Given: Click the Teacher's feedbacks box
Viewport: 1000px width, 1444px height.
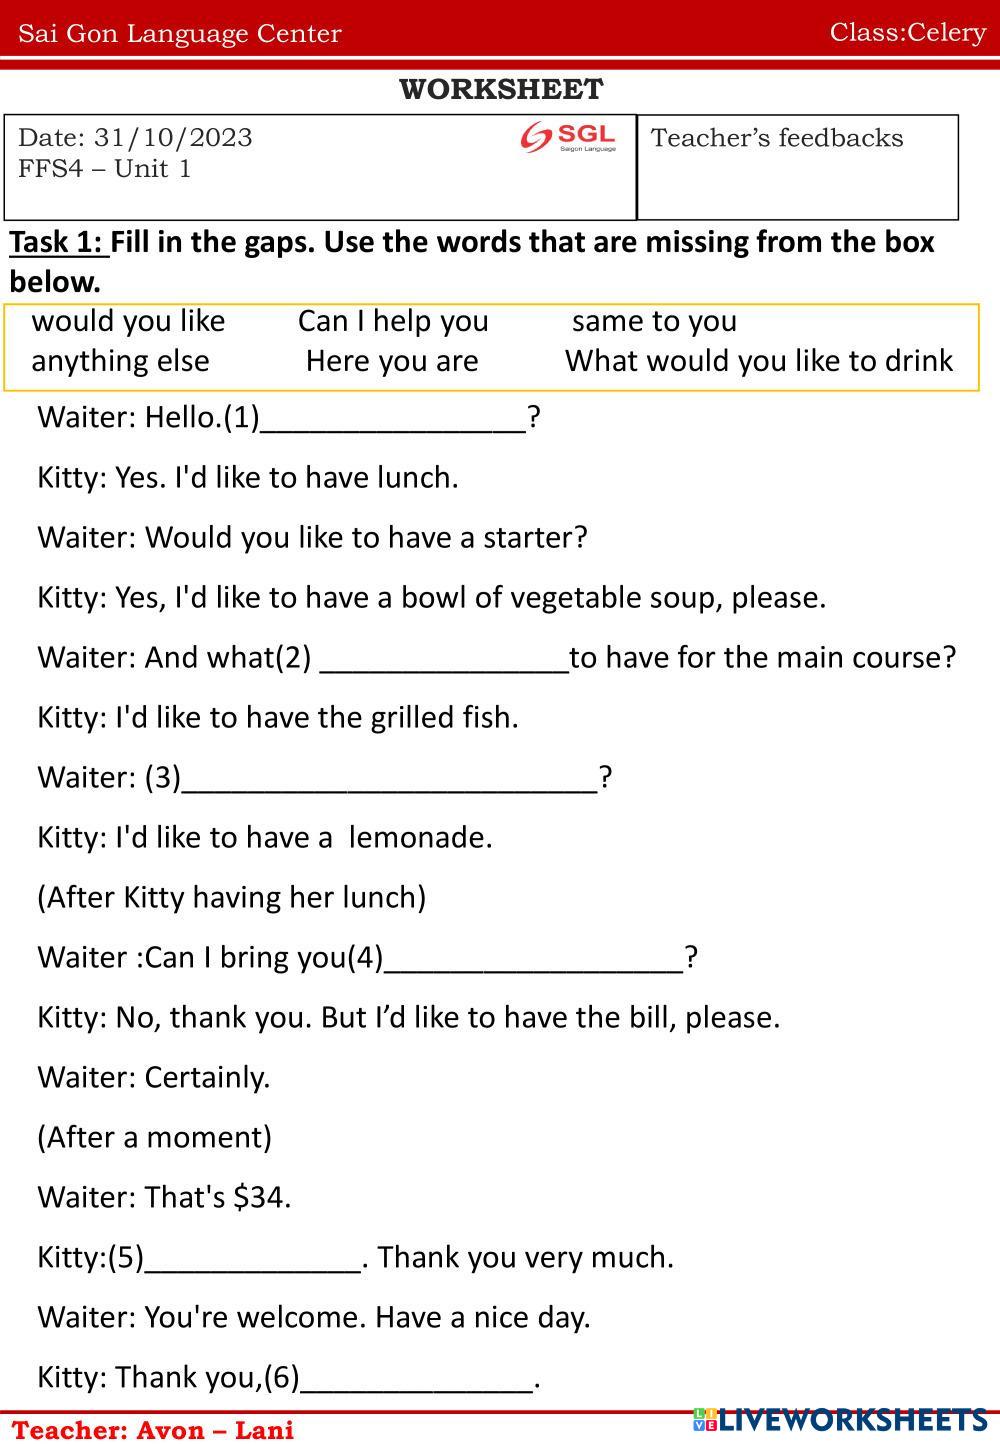Looking at the screenshot, I should 797,167.
